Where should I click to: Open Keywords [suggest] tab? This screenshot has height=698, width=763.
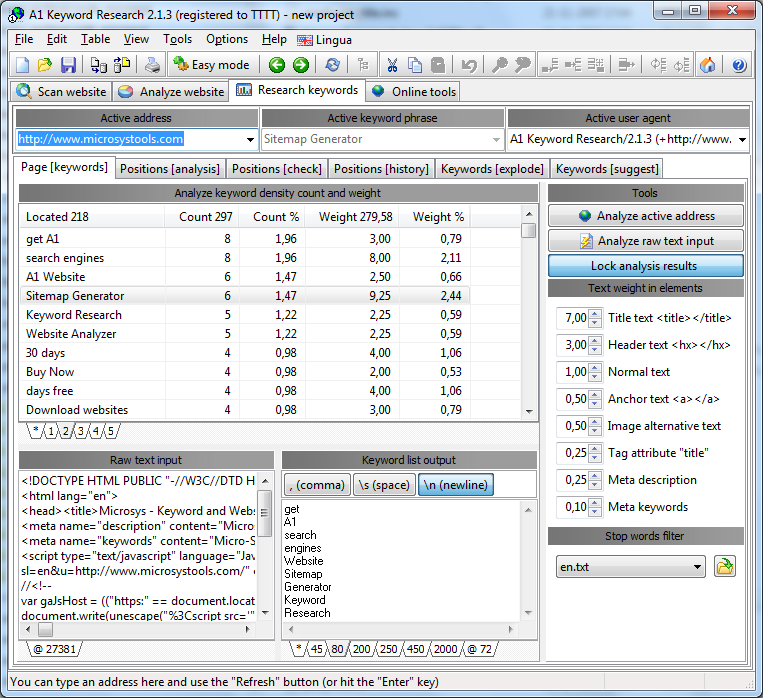tap(607, 169)
